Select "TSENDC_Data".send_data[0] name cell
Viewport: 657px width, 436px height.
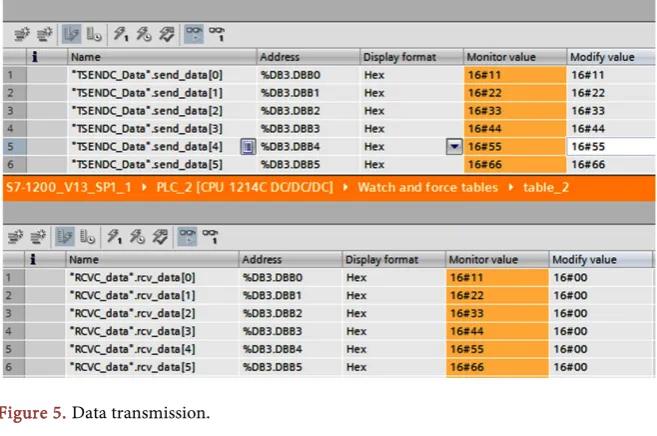[162, 75]
